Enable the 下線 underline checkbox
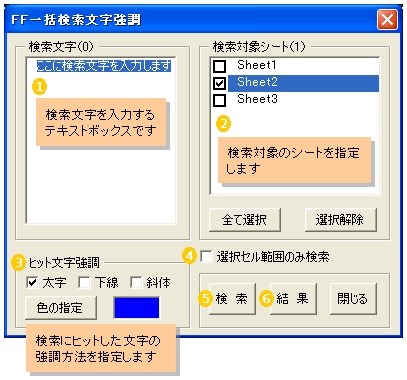Image resolution: width=407 pixels, height=380 pixels. [84, 283]
